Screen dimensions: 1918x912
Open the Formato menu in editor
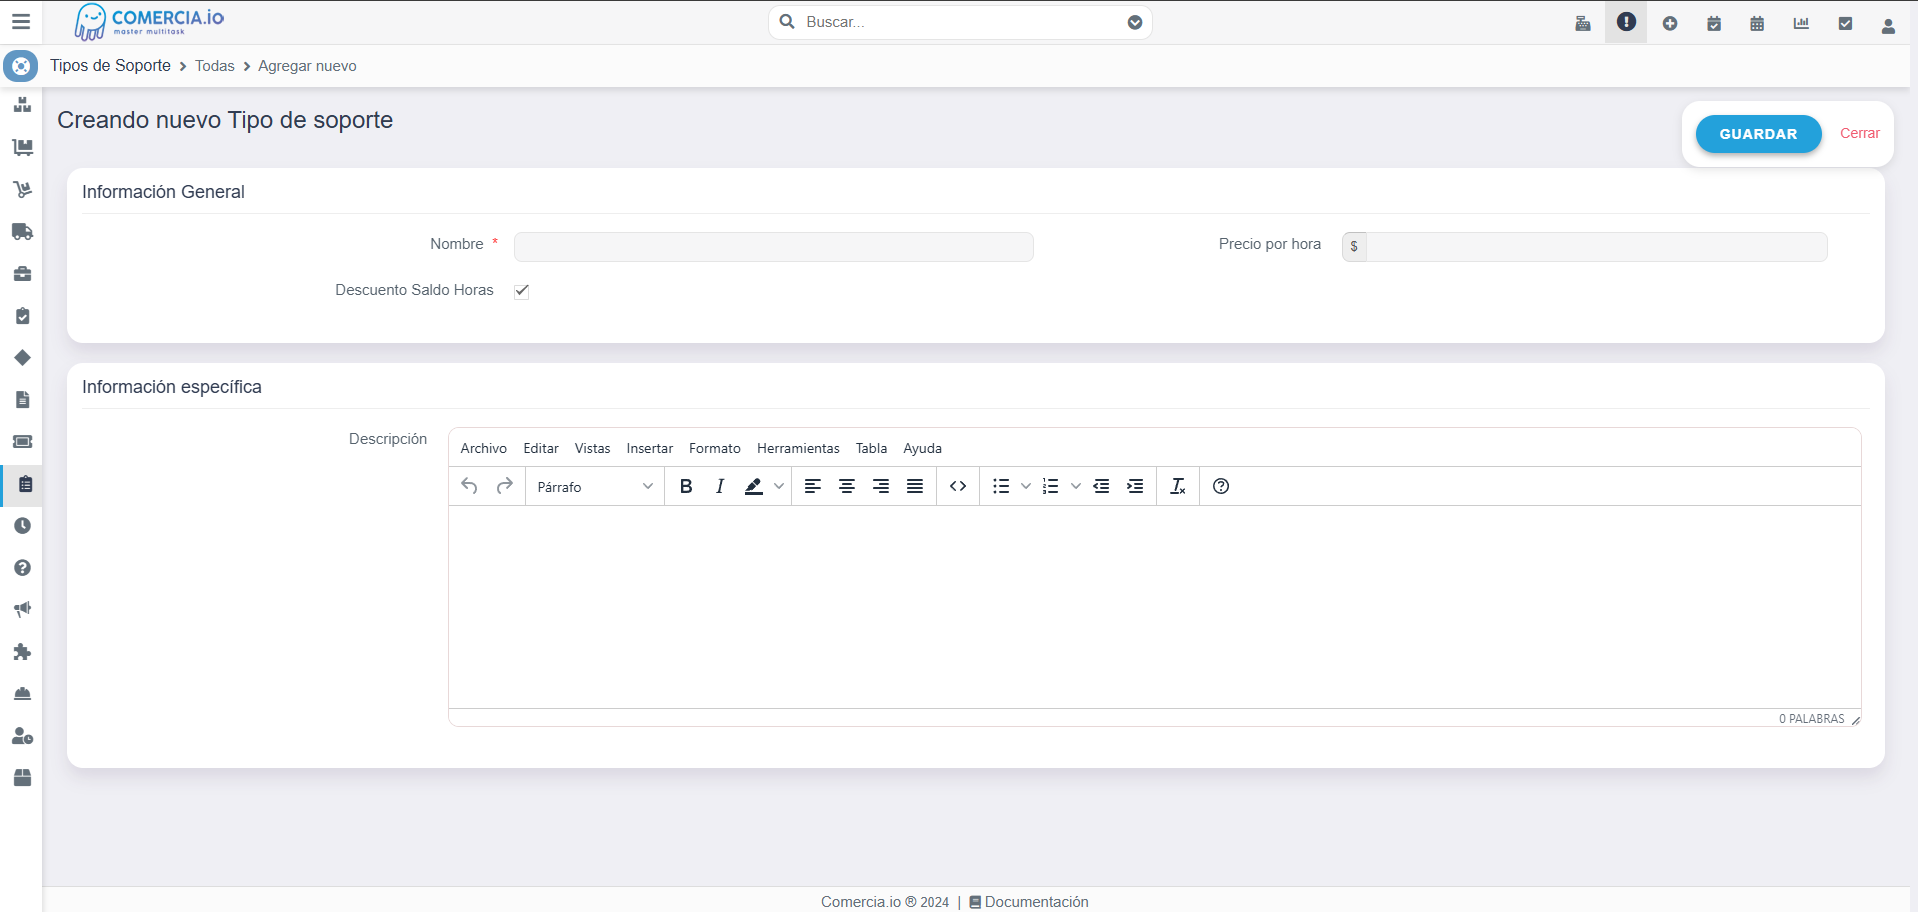click(714, 448)
